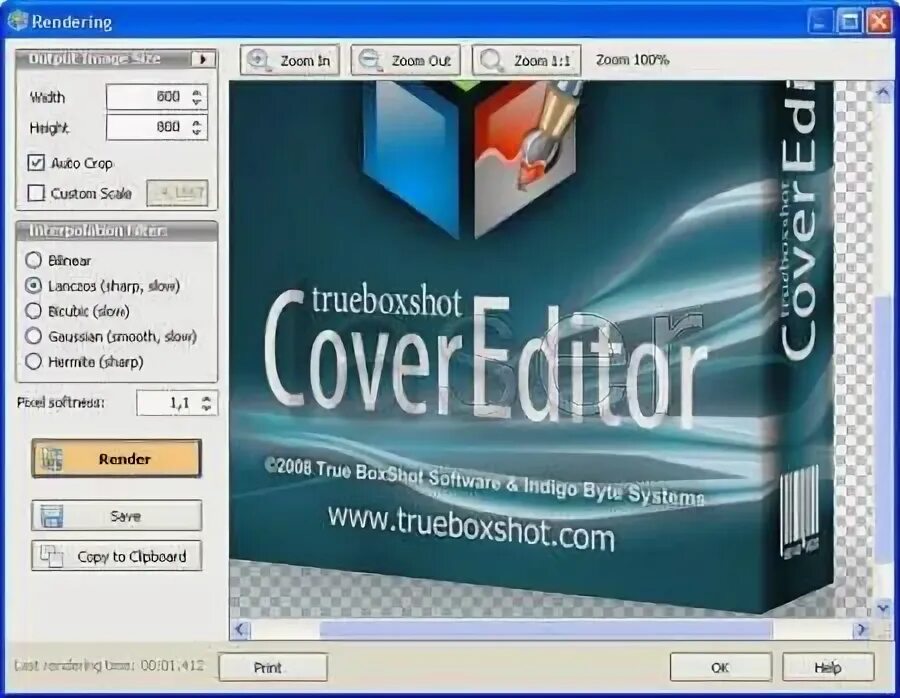
Task: Confirm with the OK button
Action: coord(720,668)
